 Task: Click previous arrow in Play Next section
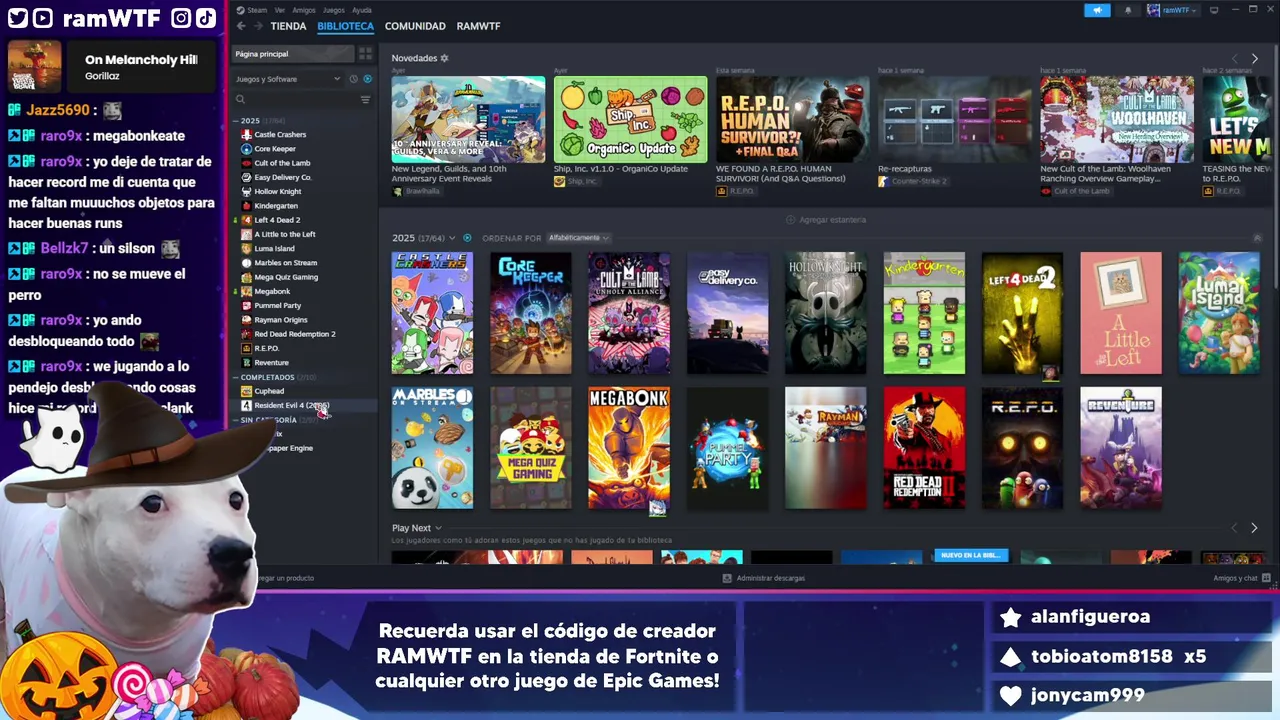tap(1234, 528)
